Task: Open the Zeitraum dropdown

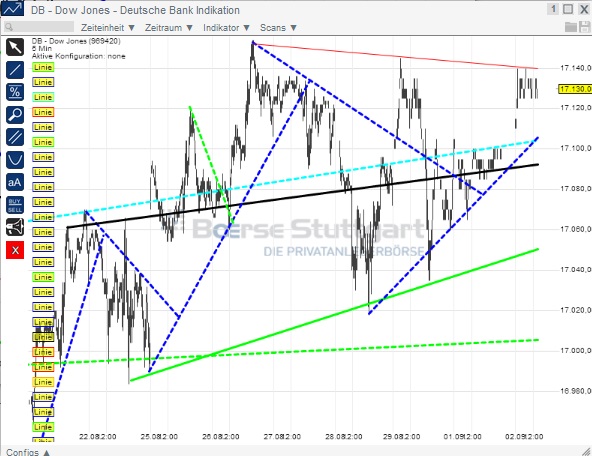Action: point(169,28)
